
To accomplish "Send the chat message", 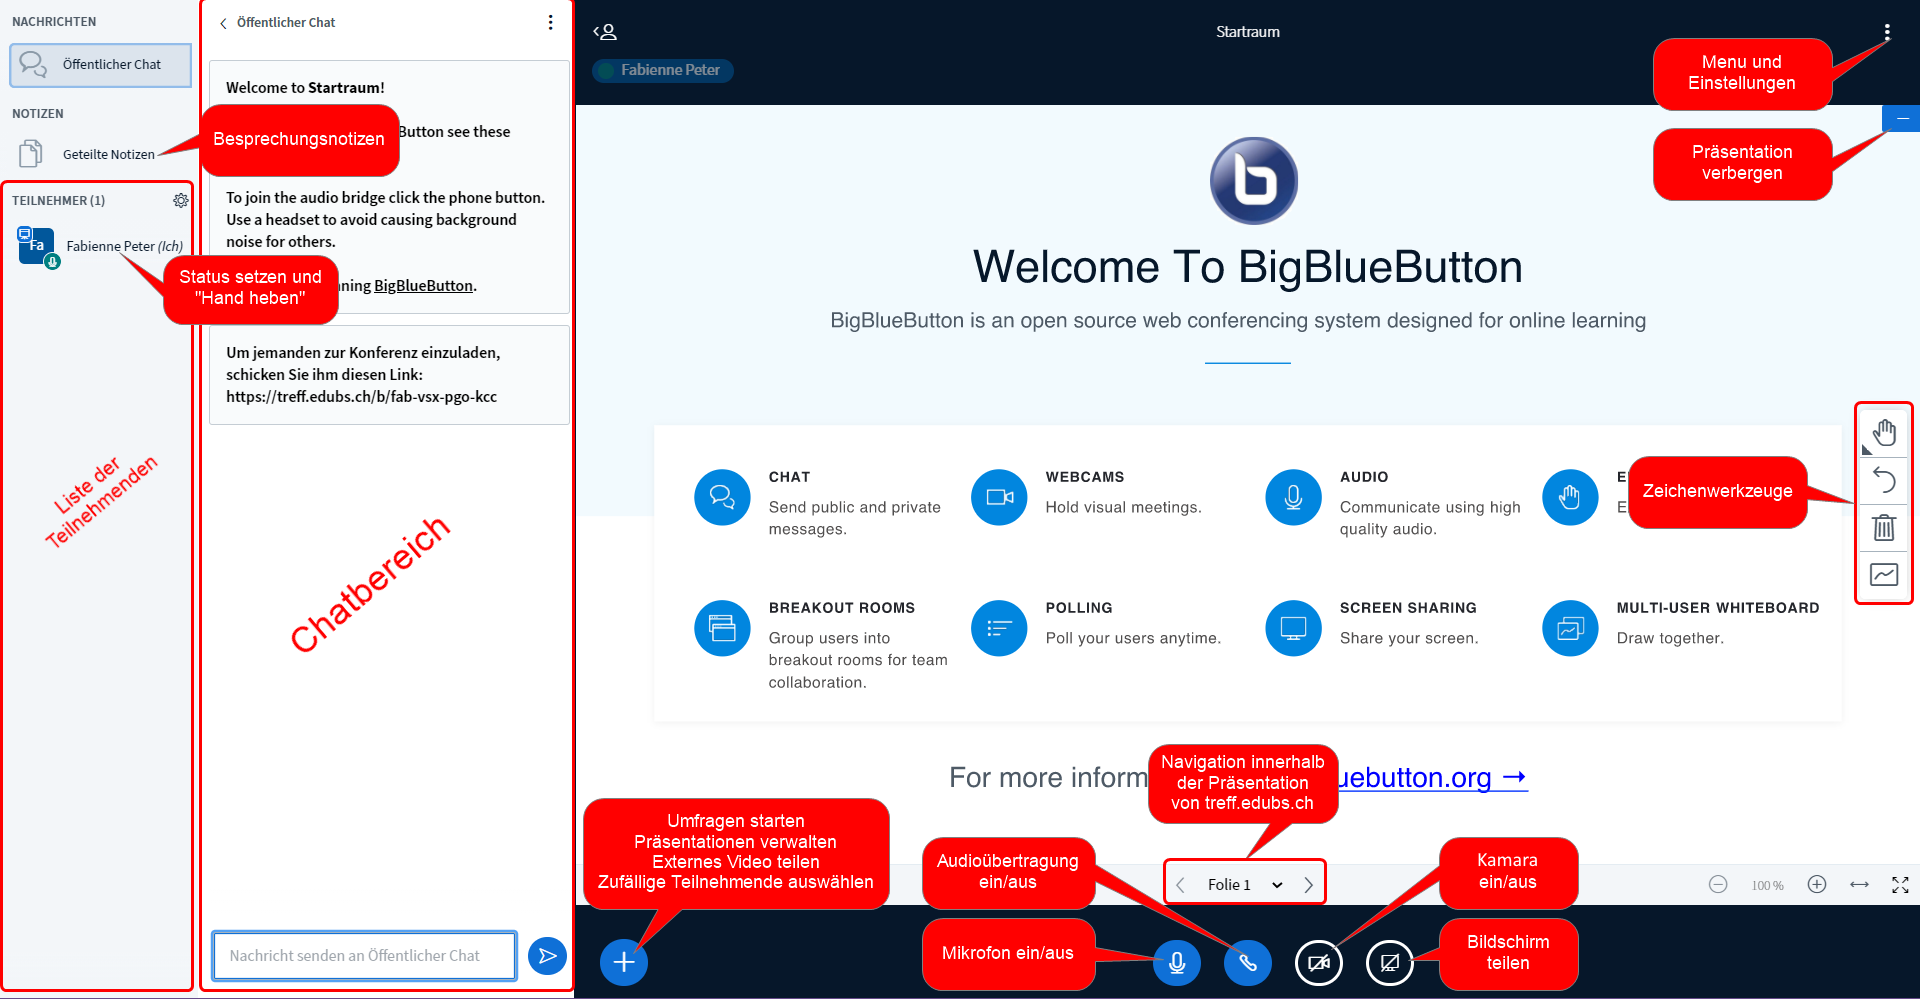I will click(547, 956).
